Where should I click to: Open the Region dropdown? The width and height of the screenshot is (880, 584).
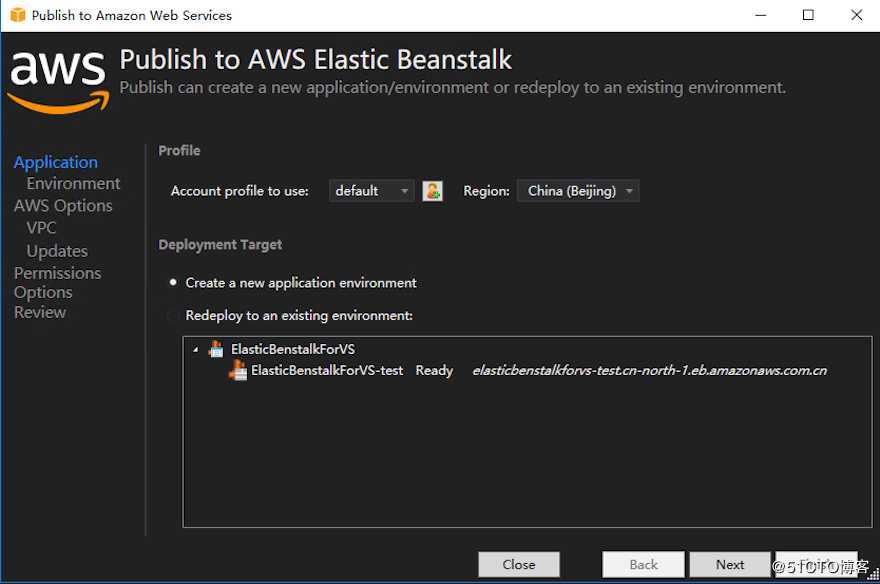(578, 191)
